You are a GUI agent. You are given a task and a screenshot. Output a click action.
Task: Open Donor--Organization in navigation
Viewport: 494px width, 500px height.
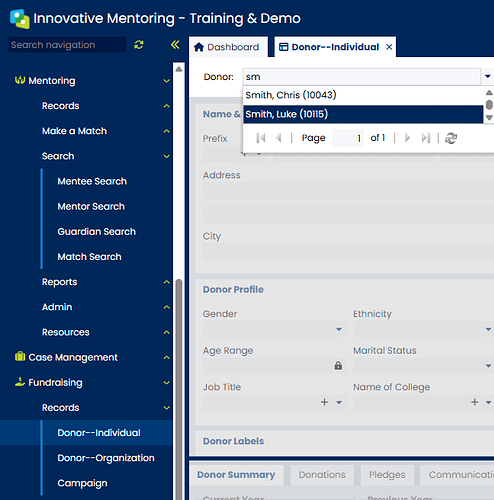pyautogui.click(x=106, y=458)
